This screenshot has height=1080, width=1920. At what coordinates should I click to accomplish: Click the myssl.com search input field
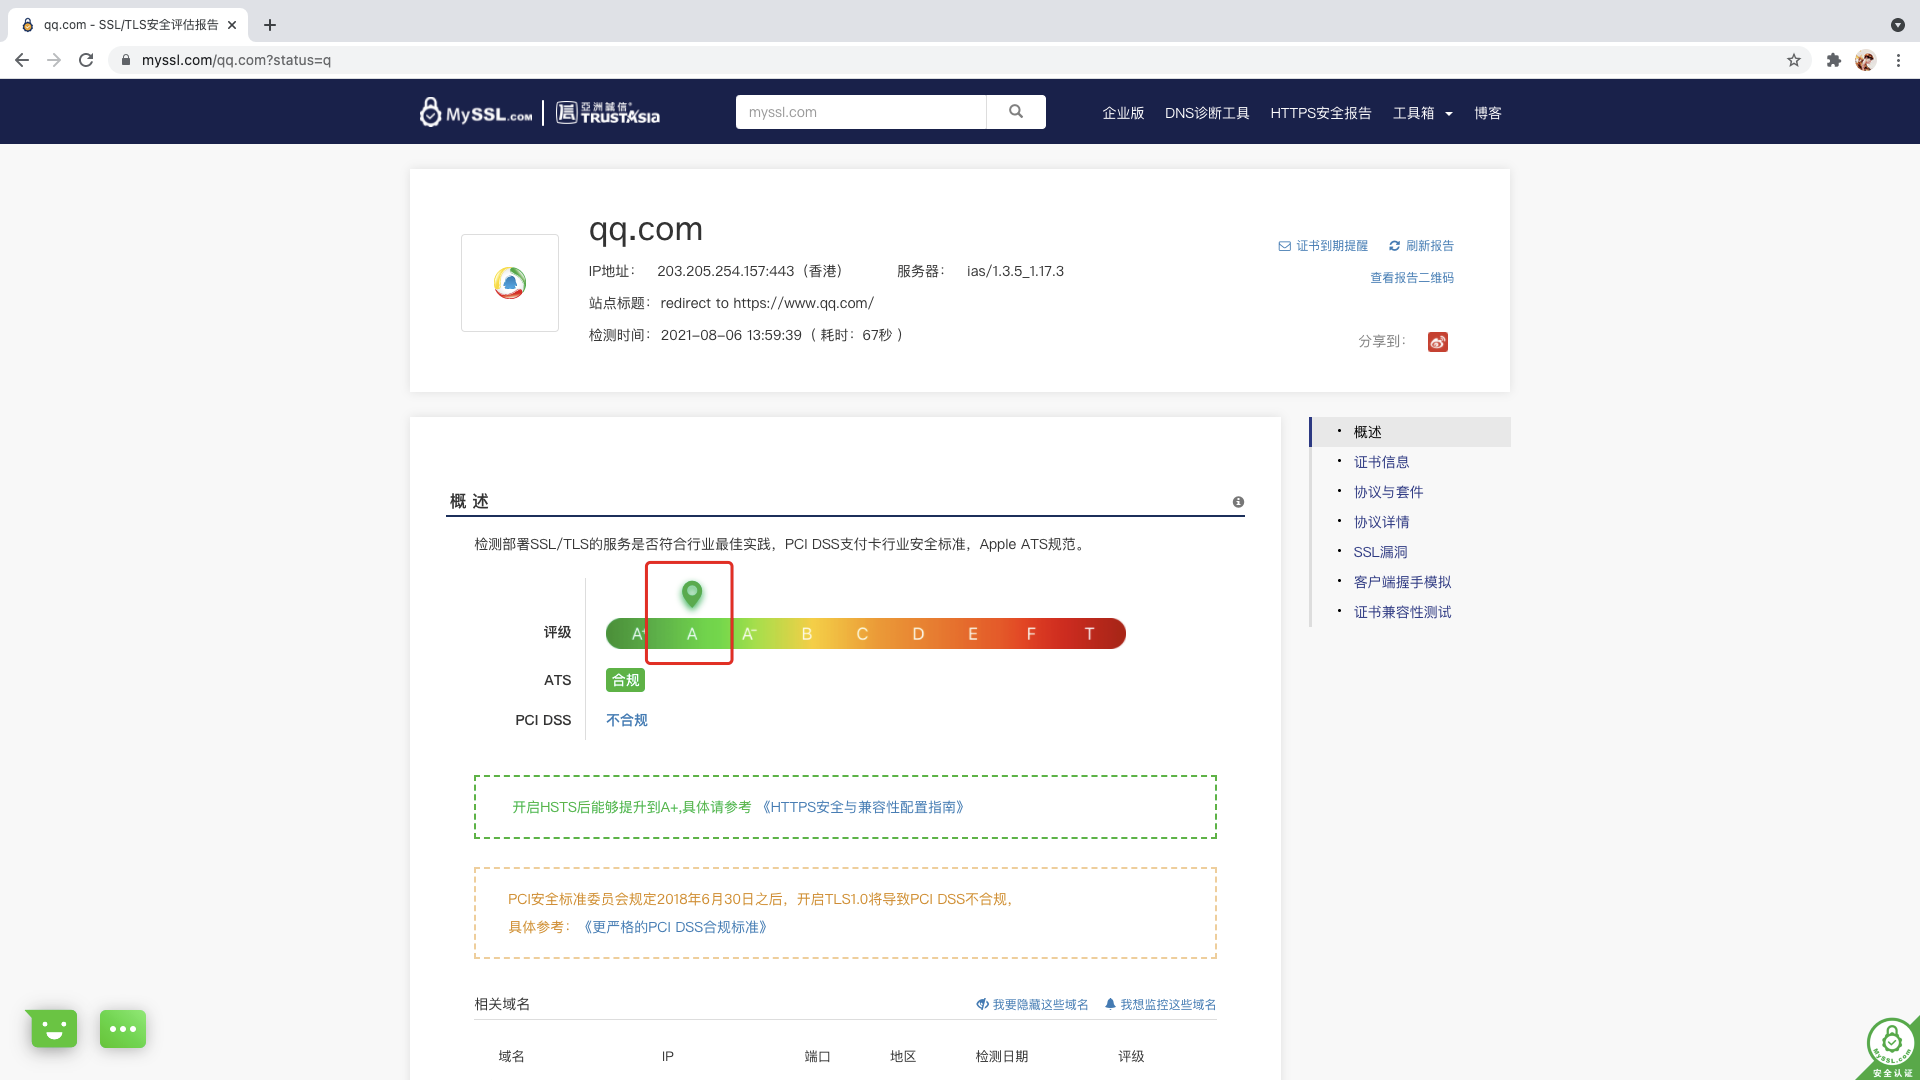click(860, 112)
